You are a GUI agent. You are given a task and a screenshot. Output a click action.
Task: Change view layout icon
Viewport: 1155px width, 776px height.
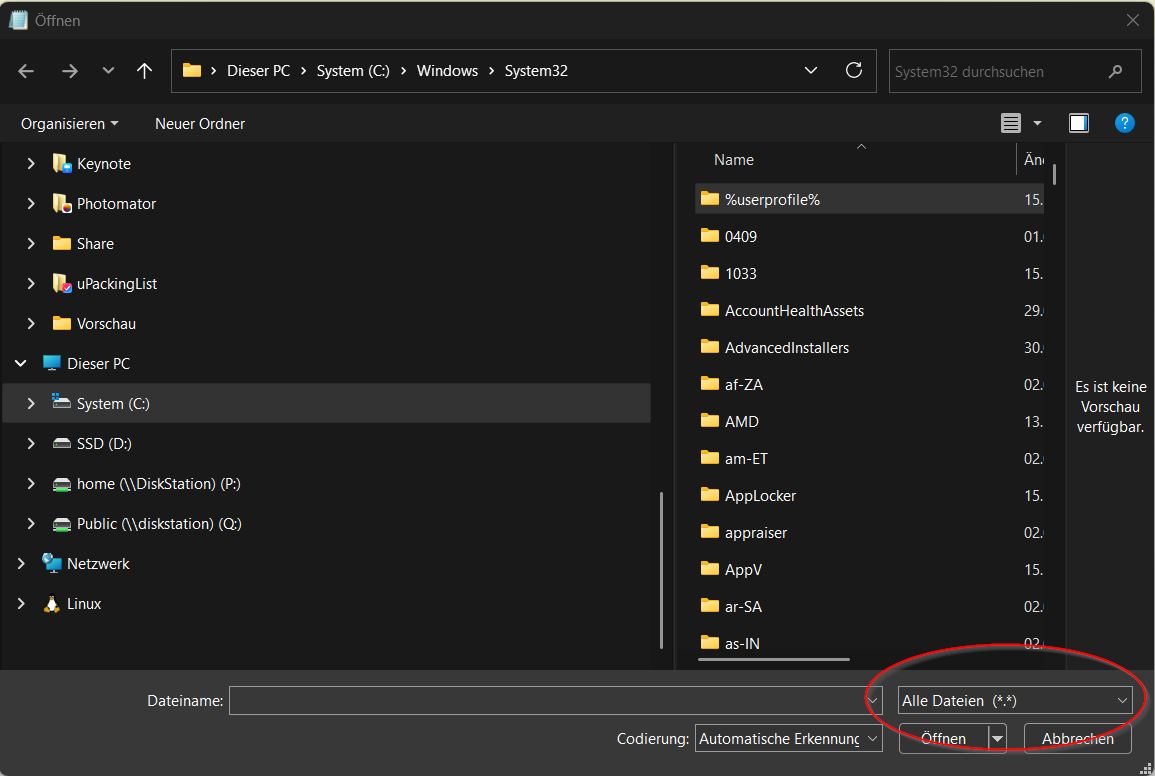[1011, 123]
